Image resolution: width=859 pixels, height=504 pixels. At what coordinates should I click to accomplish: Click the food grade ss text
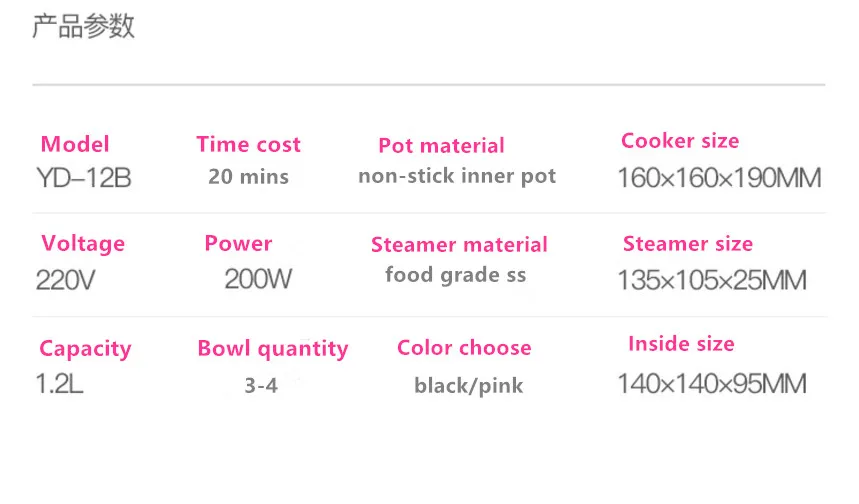point(456,274)
